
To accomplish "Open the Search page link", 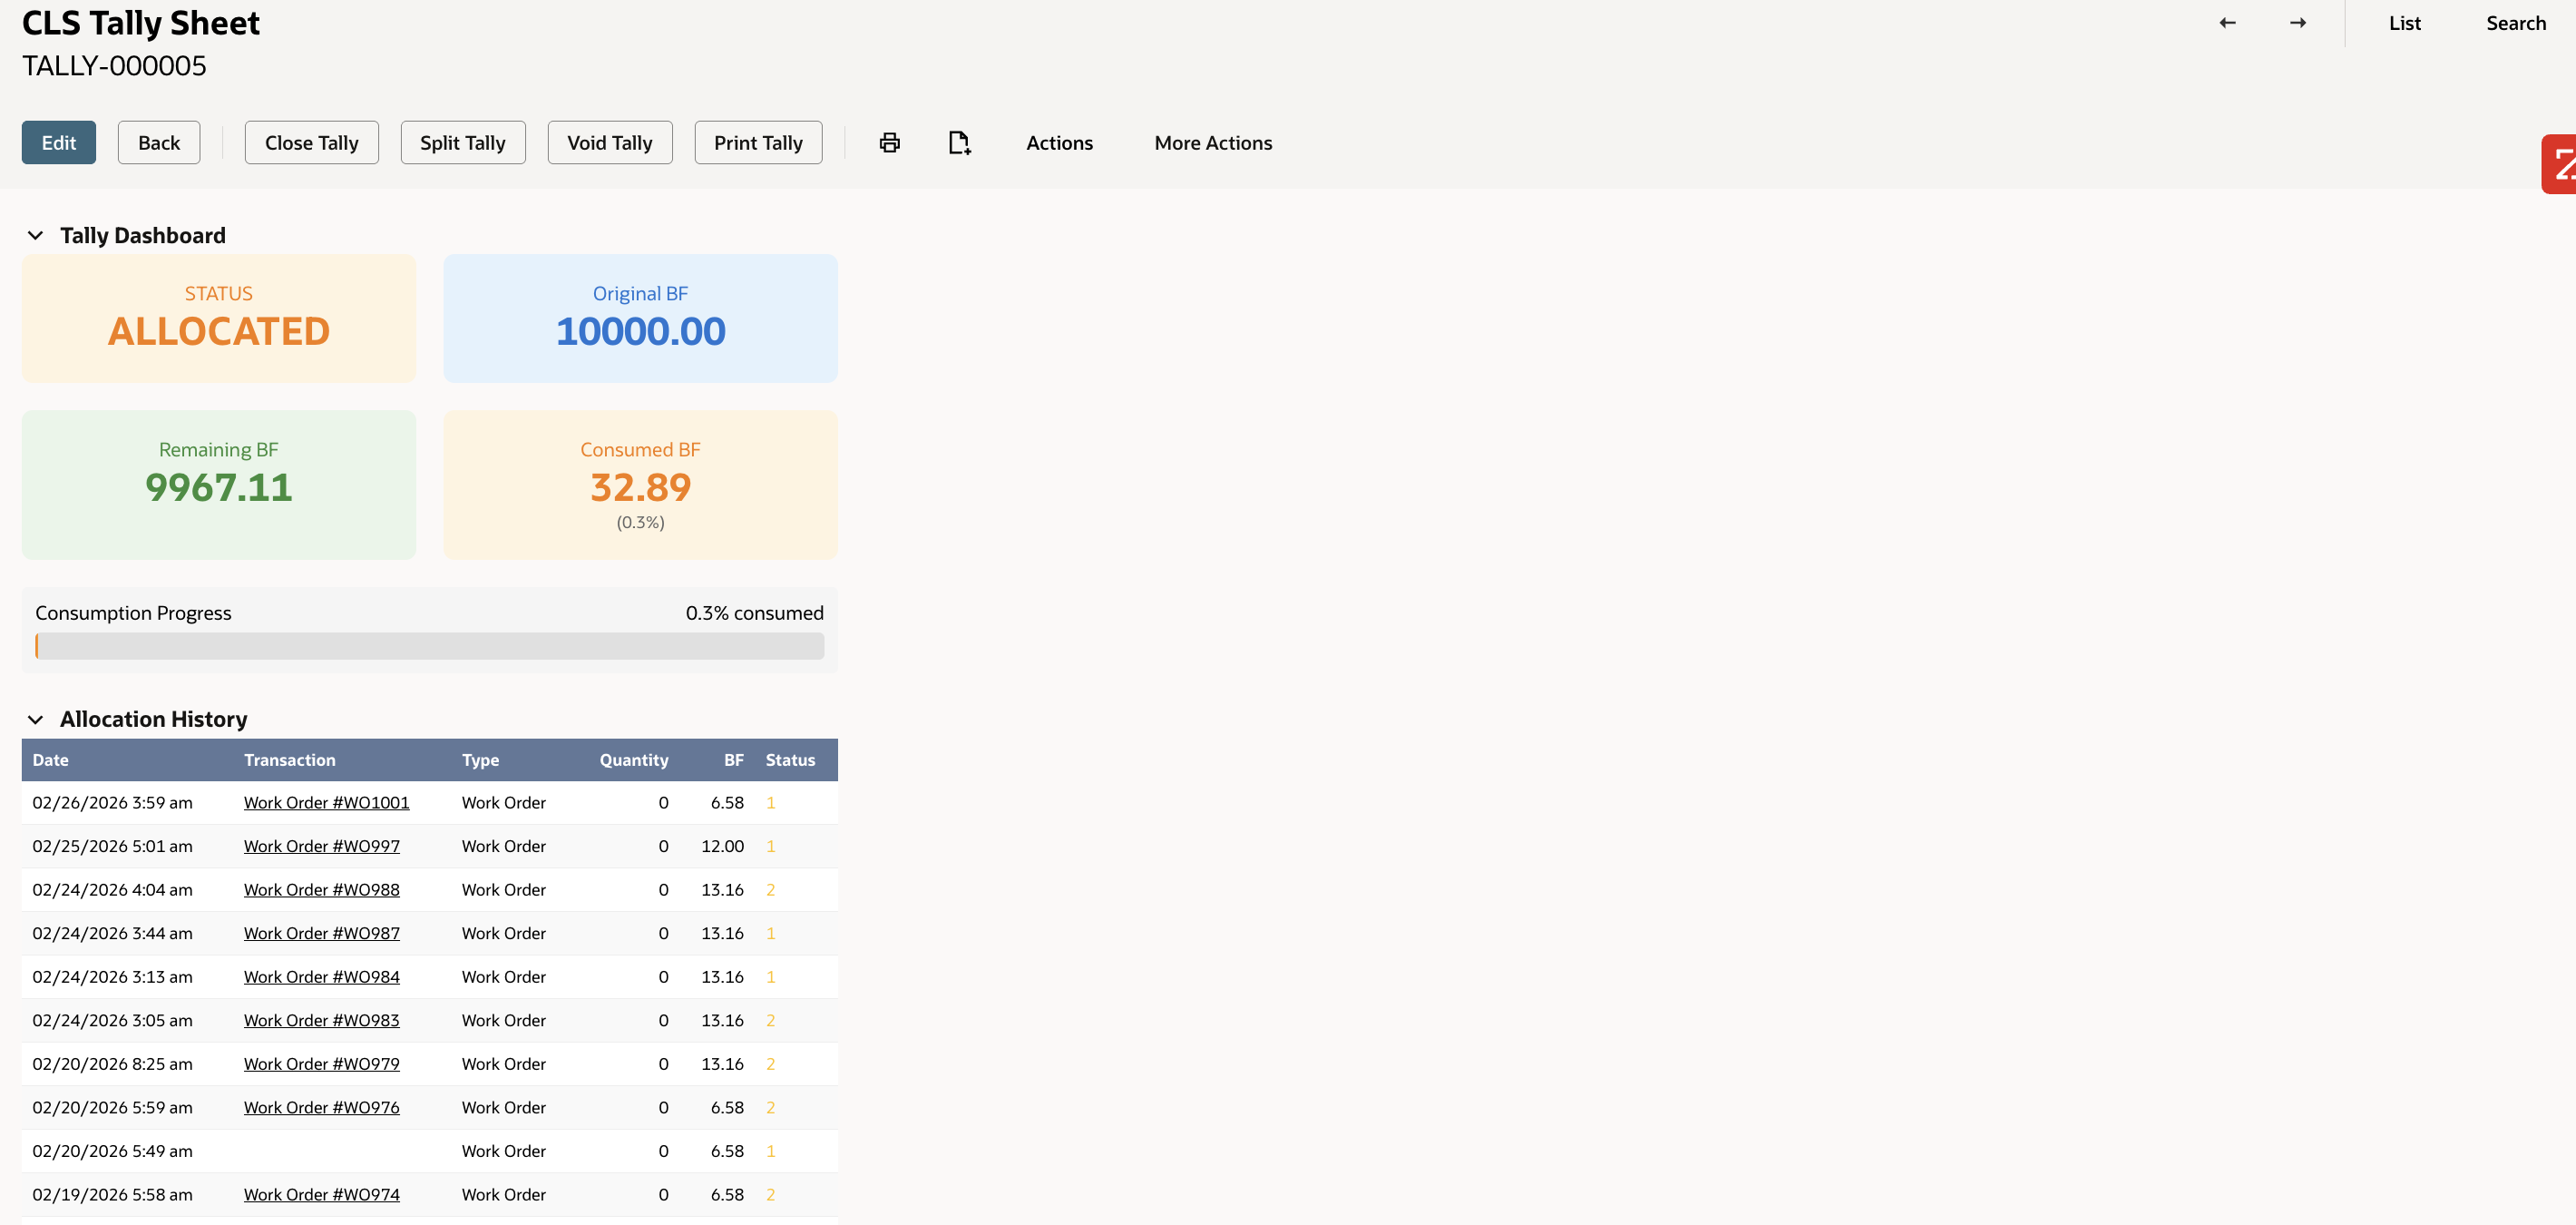I will pyautogui.click(x=2515, y=23).
